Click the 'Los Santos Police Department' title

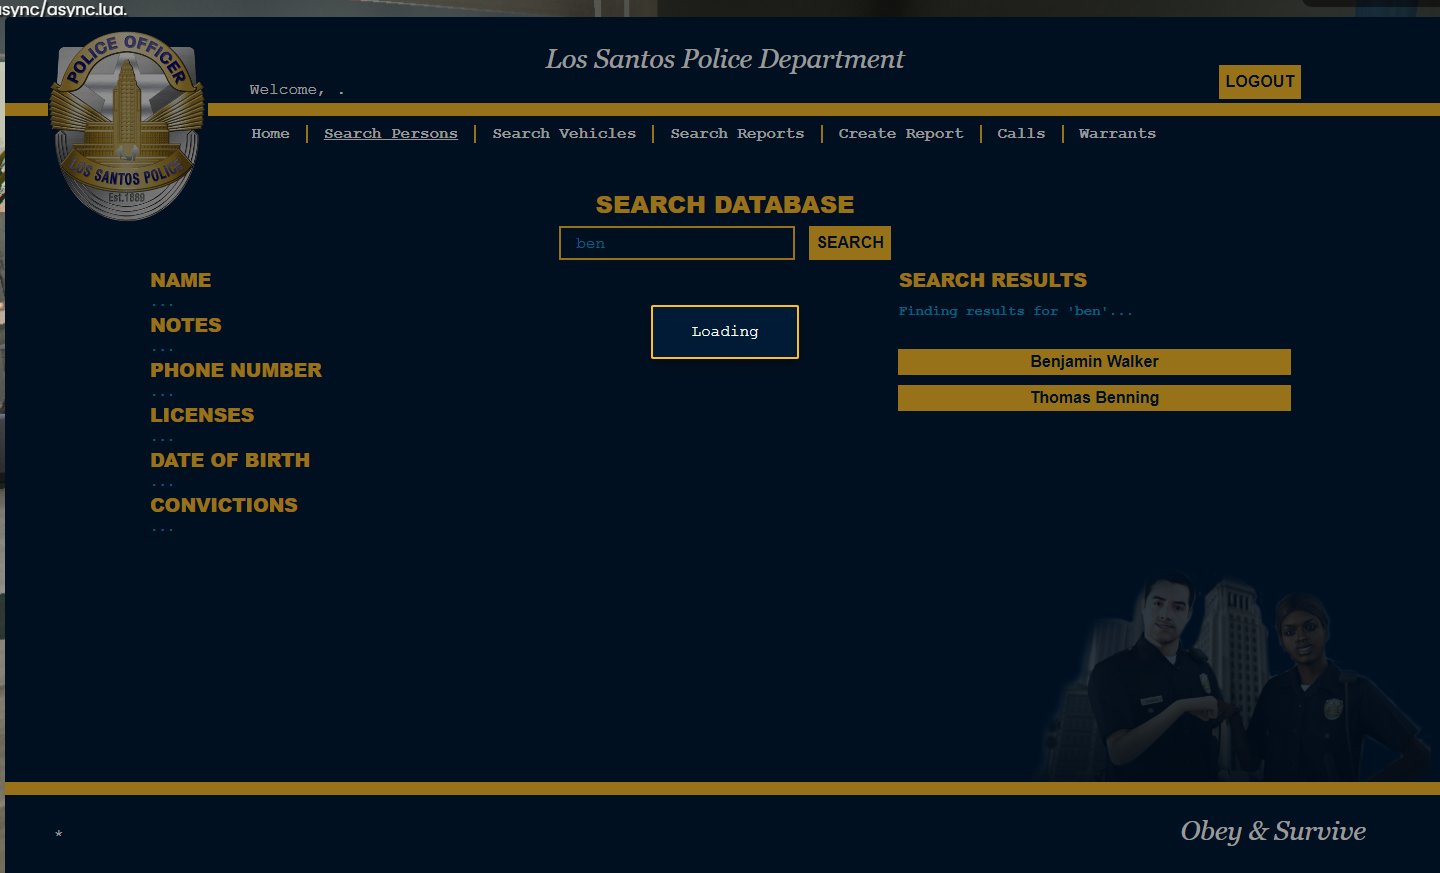(x=724, y=59)
